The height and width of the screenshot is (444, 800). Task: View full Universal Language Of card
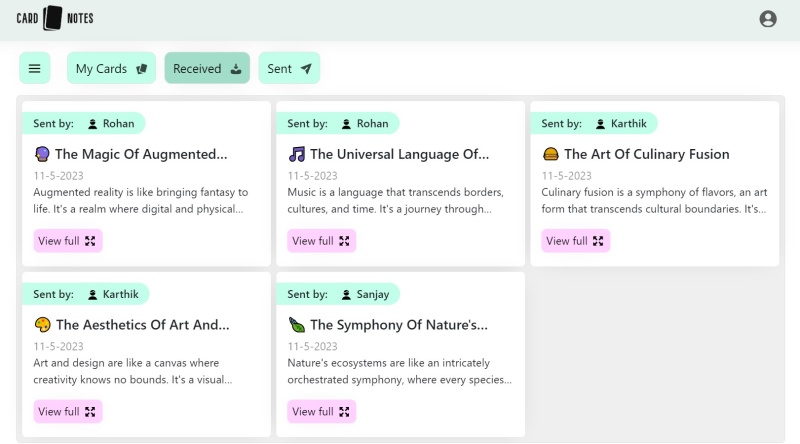[322, 241]
